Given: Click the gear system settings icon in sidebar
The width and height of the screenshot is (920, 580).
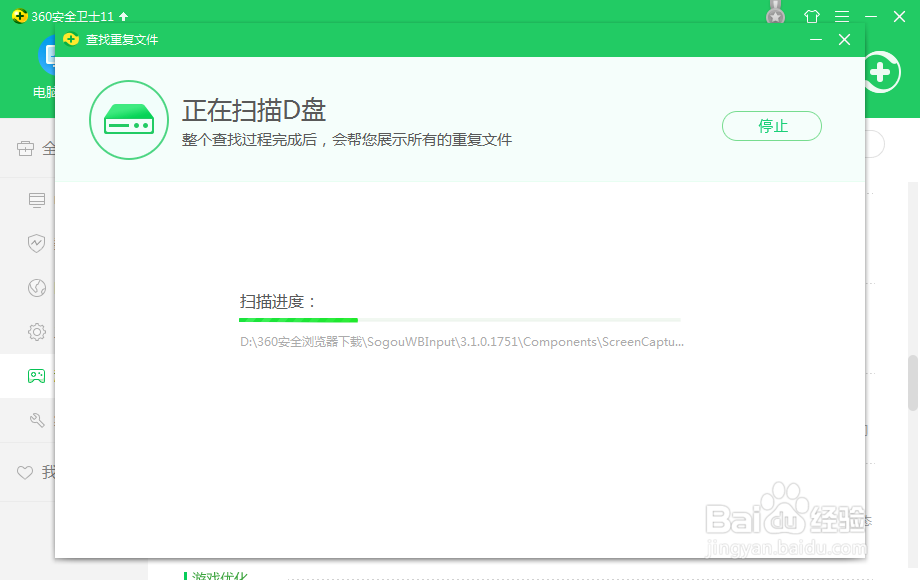Looking at the screenshot, I should point(37,332).
